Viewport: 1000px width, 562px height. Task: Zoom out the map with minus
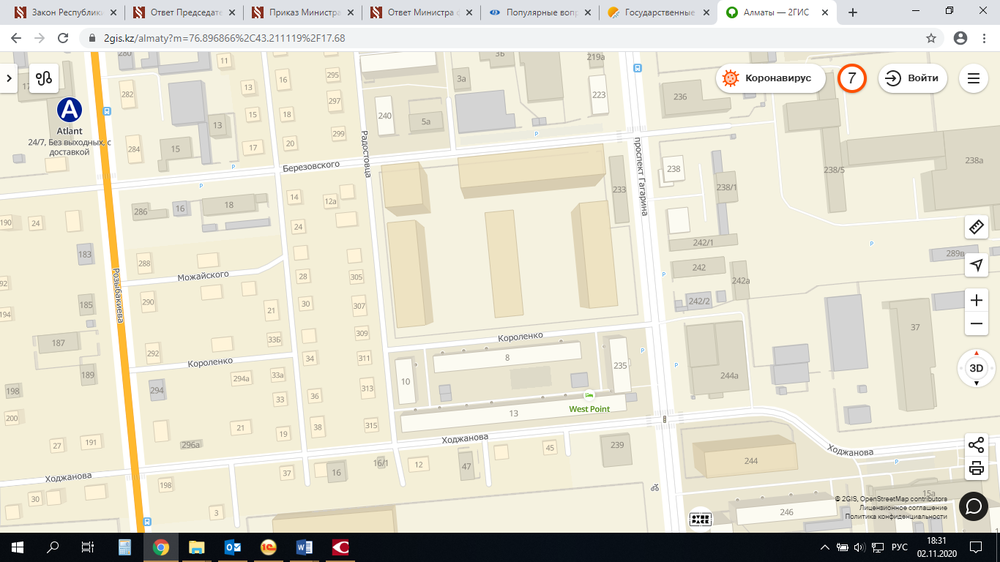pyautogui.click(x=977, y=325)
